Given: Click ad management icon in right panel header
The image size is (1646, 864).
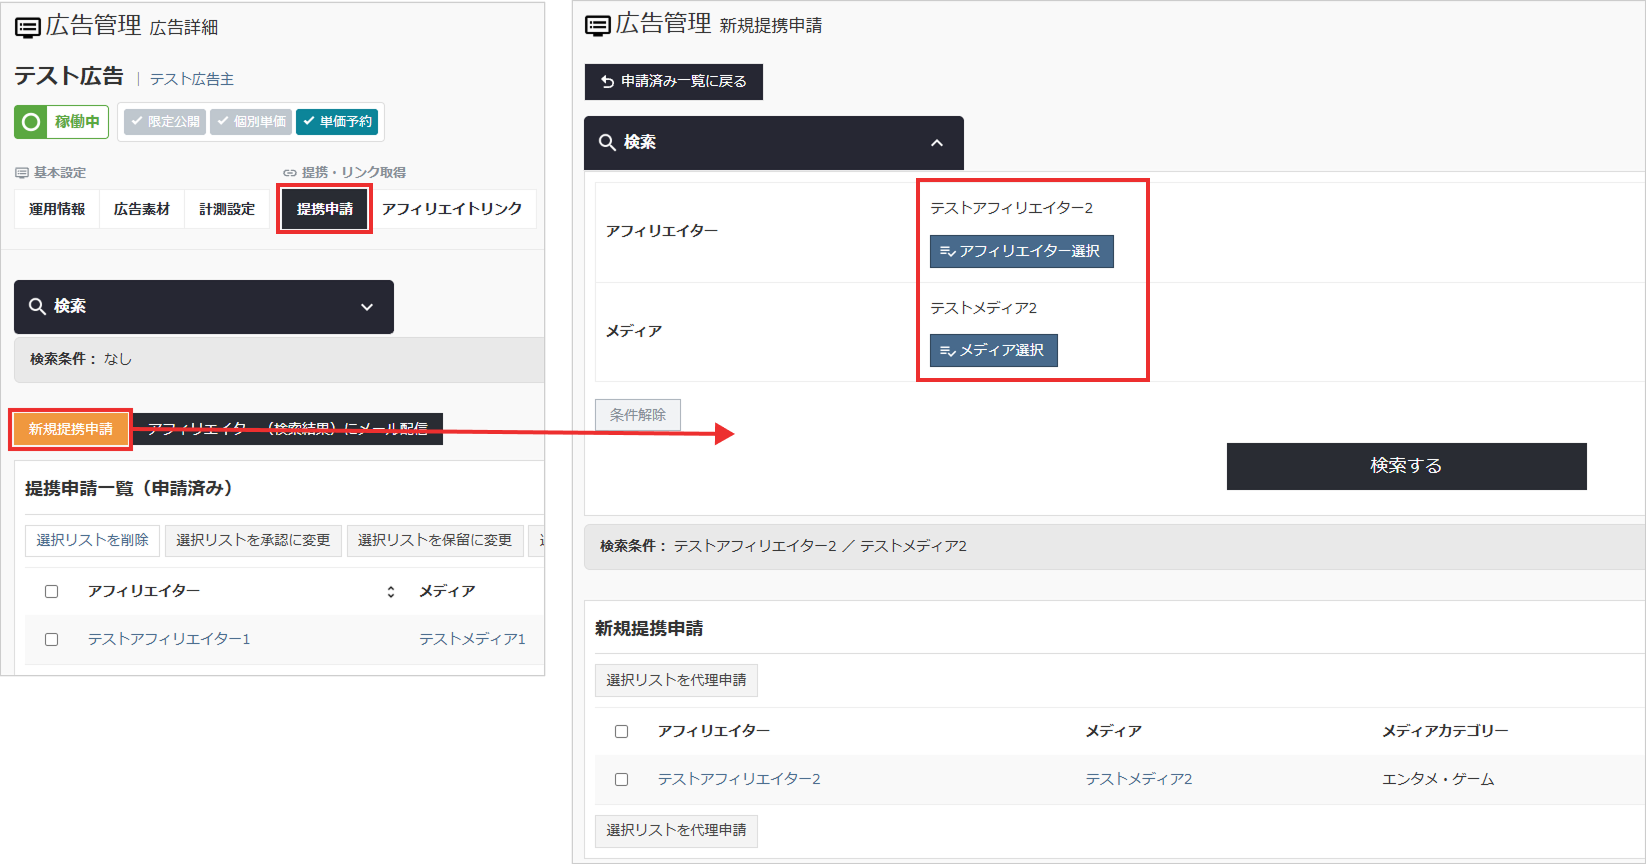Looking at the screenshot, I should point(598,25).
